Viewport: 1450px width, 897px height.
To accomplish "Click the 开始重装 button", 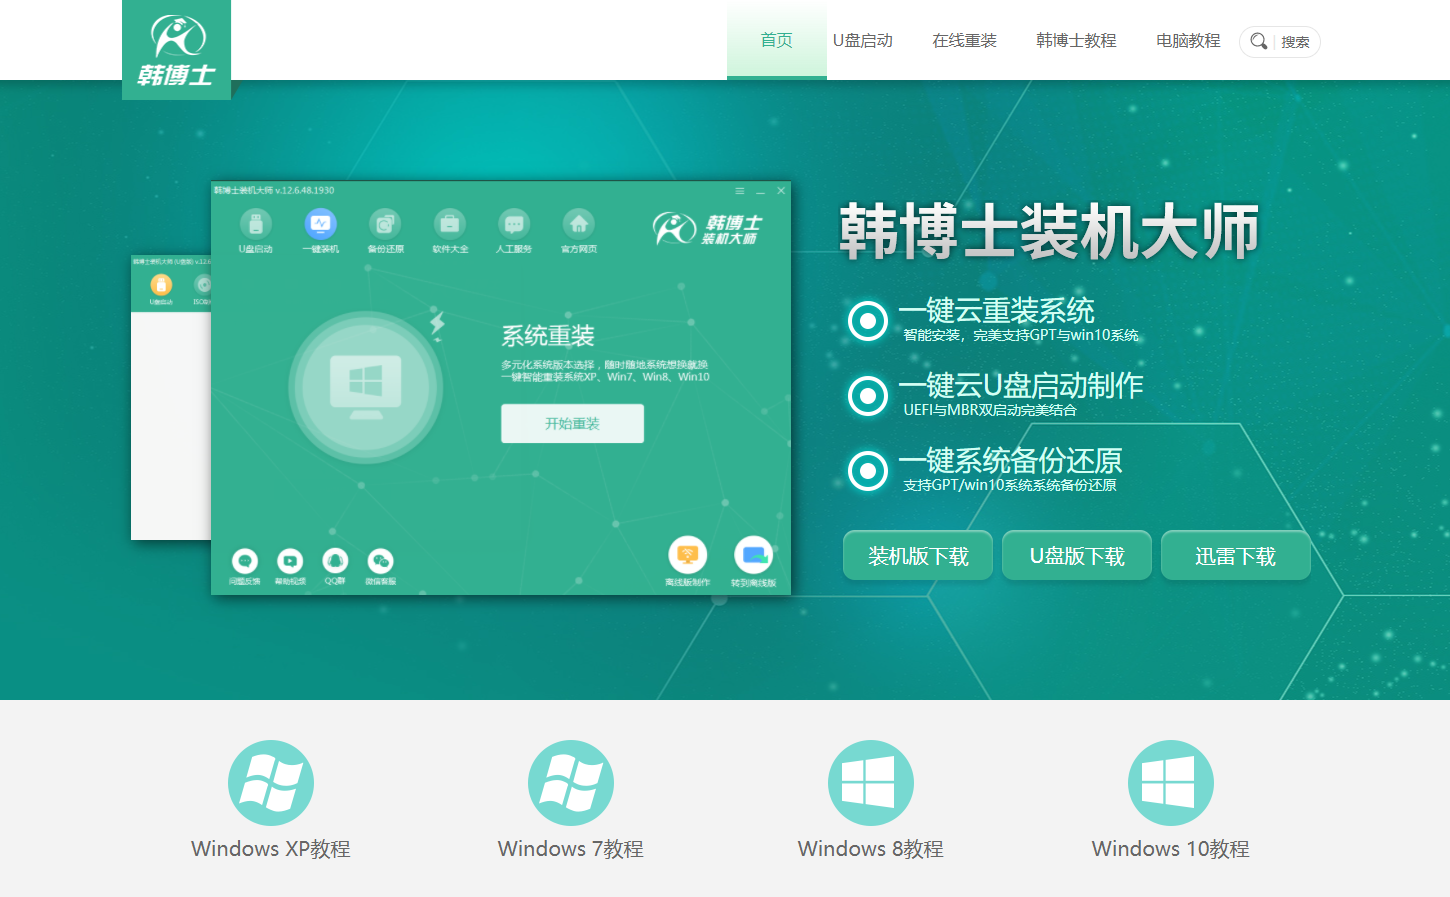I will click(572, 423).
